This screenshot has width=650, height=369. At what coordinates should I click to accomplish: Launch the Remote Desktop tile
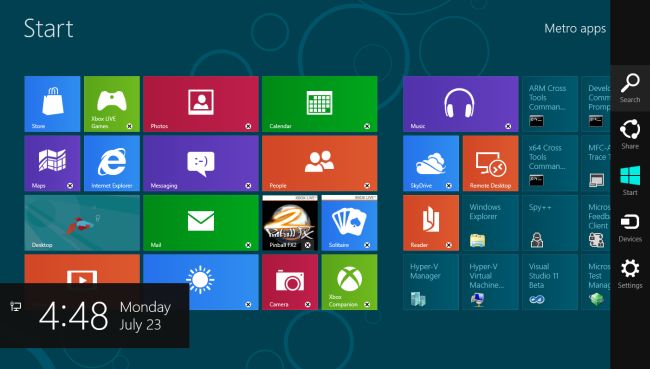[x=490, y=163]
